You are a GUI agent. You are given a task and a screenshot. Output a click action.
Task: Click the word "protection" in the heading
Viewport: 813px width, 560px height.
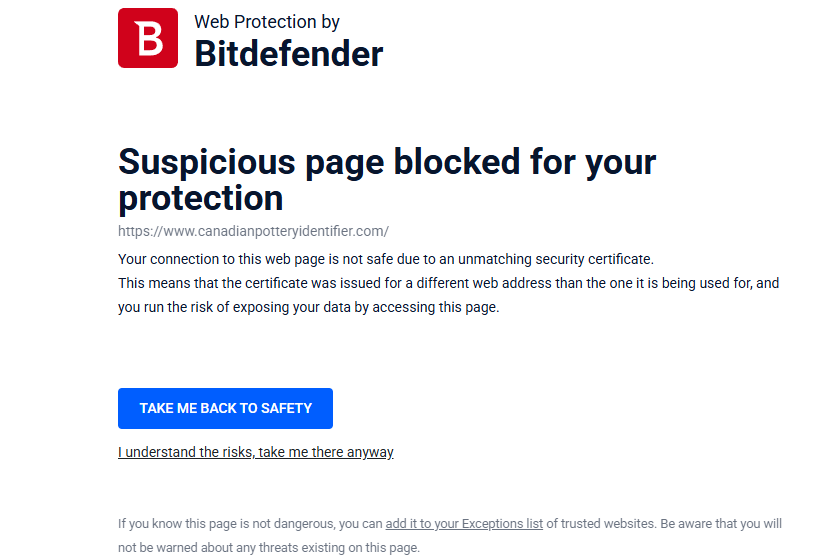(200, 198)
